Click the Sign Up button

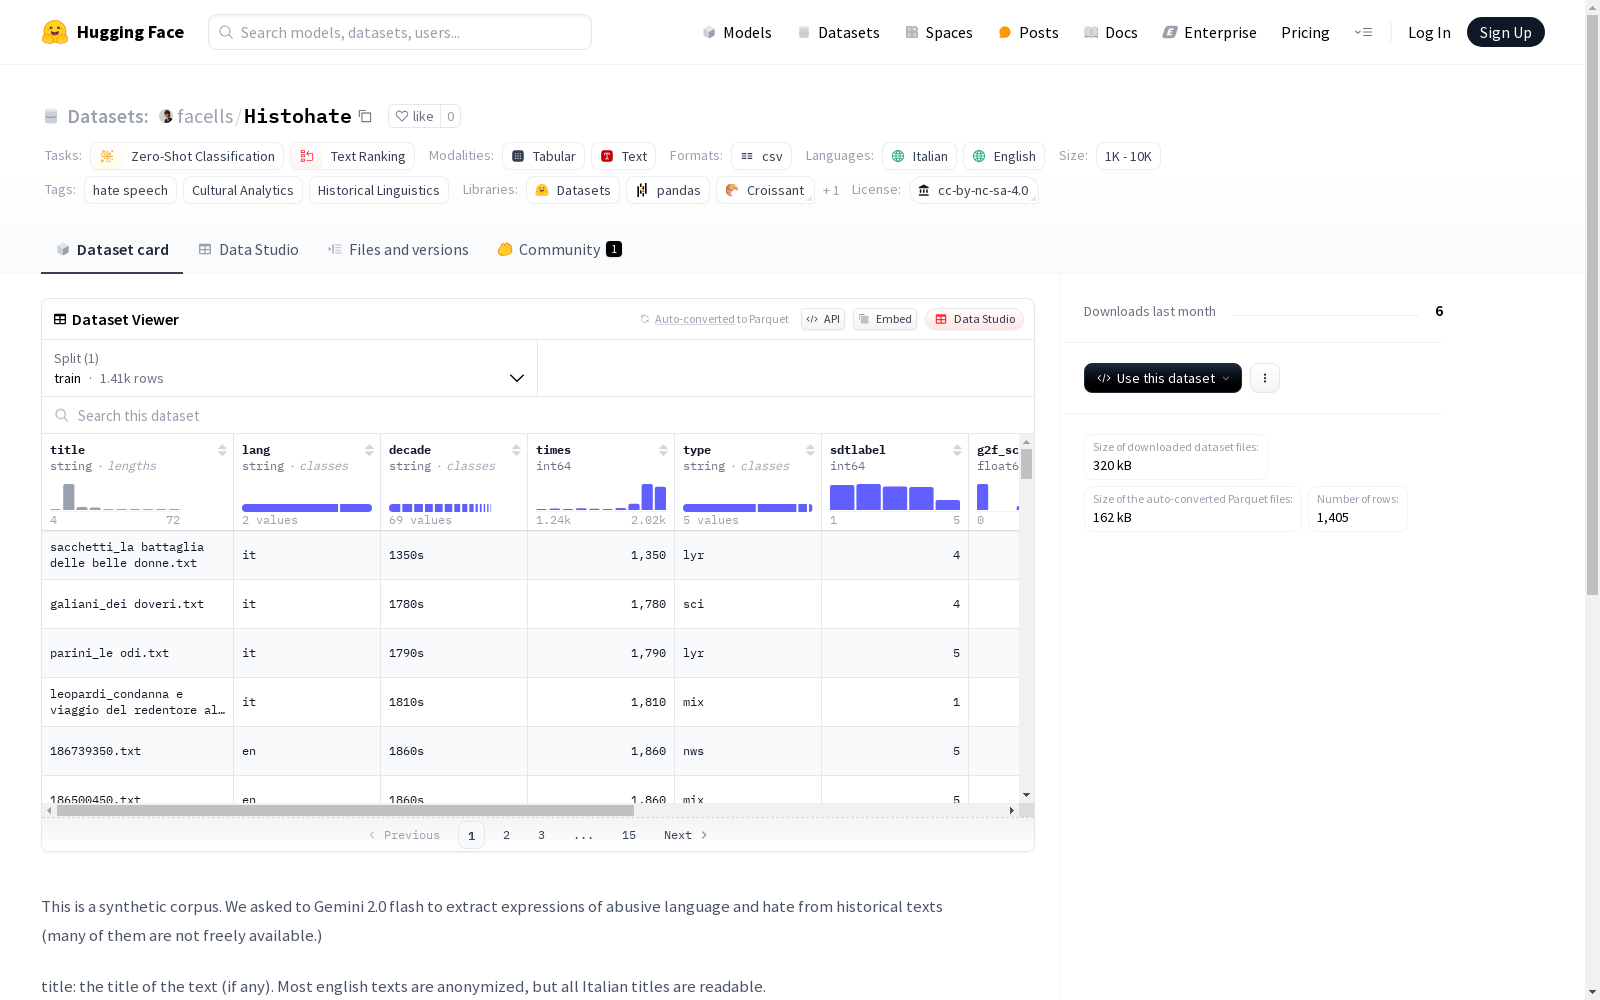tap(1506, 32)
